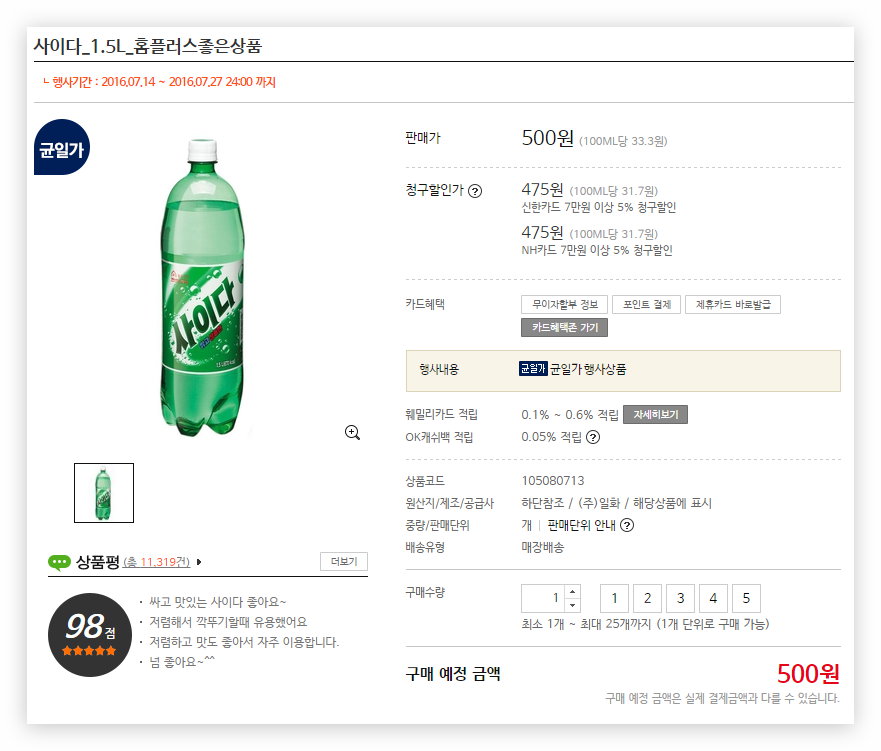Click the help icon next to OK캐쉬백 적립
This screenshot has height=751, width=881.
pos(593,437)
